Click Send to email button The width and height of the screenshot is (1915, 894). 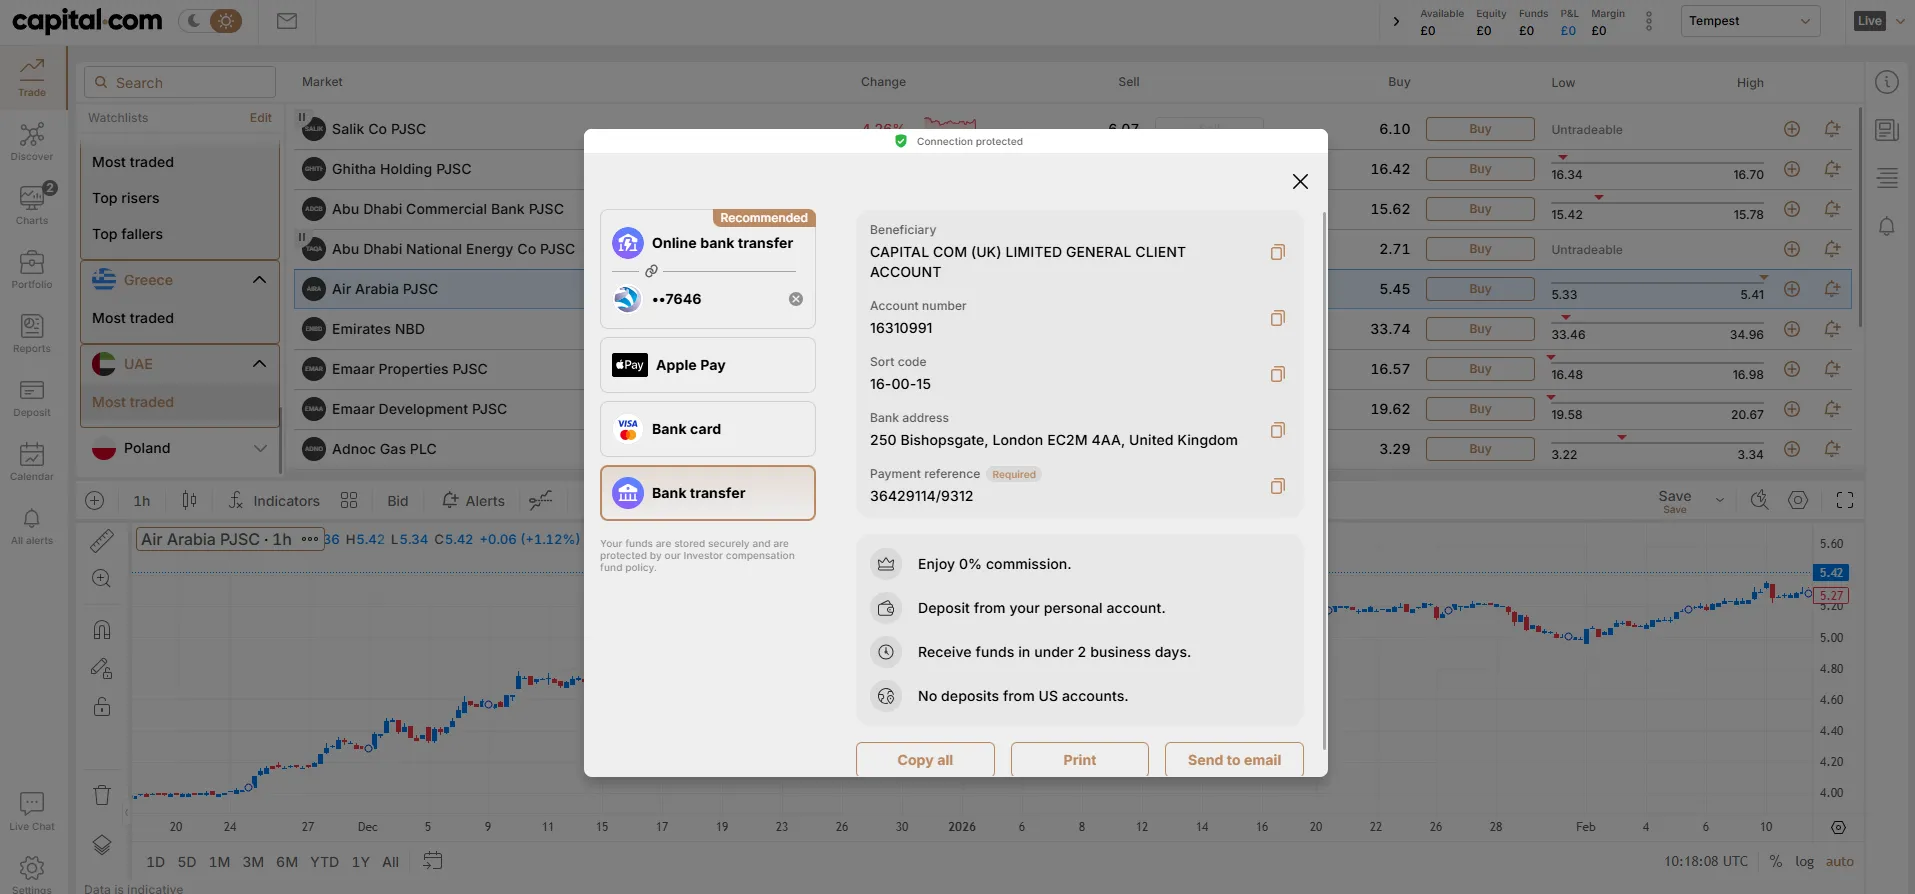click(1234, 760)
